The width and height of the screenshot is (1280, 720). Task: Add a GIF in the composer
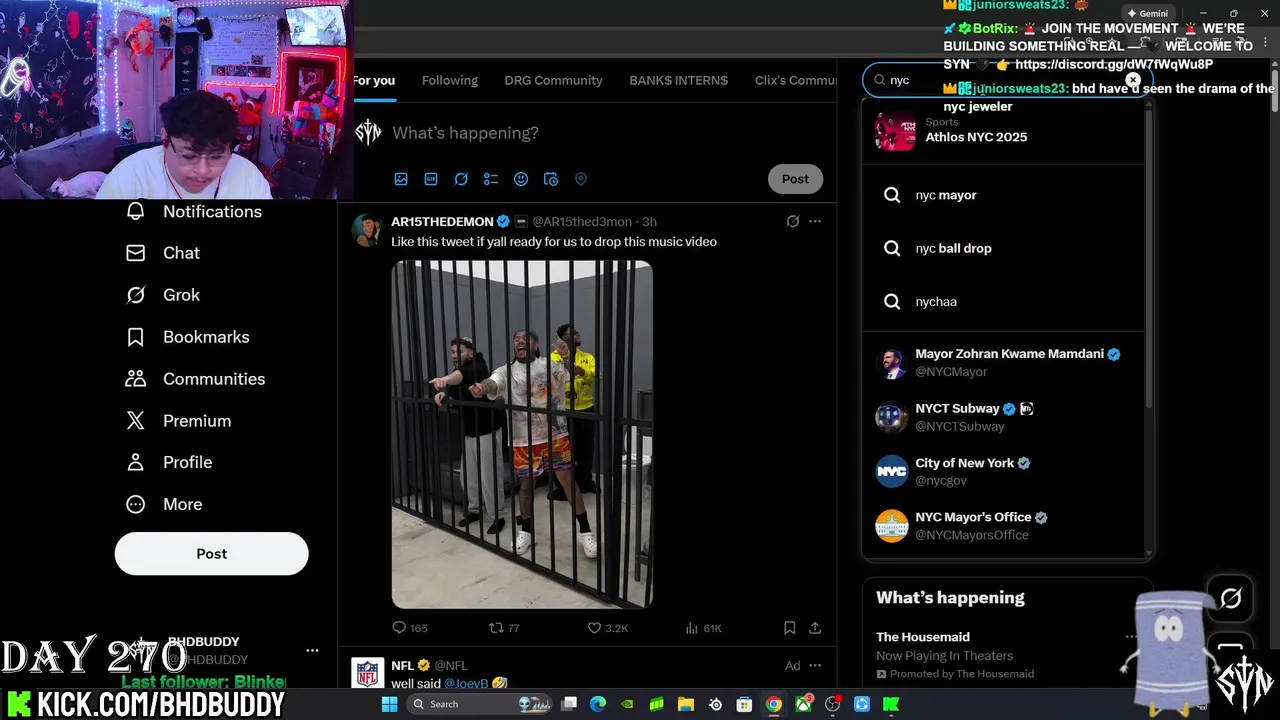point(431,179)
